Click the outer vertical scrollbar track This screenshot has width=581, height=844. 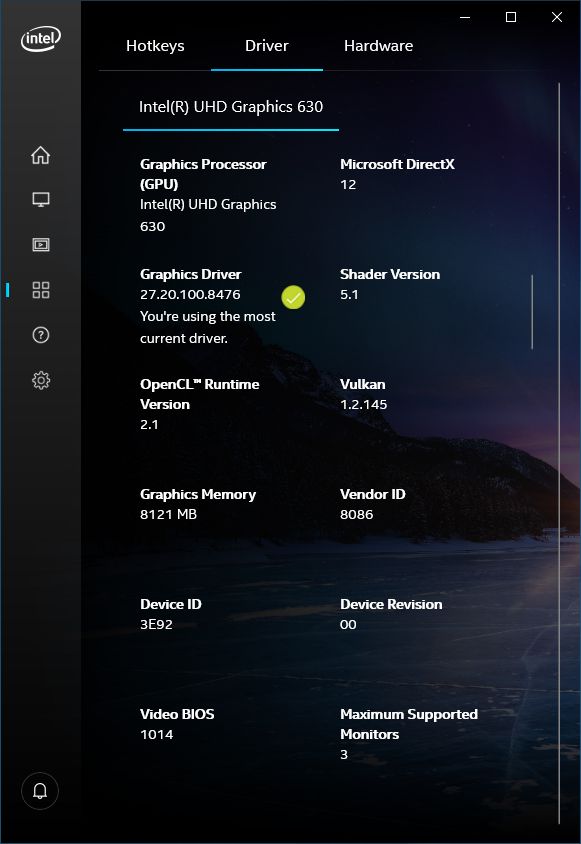pyautogui.click(x=559, y=452)
